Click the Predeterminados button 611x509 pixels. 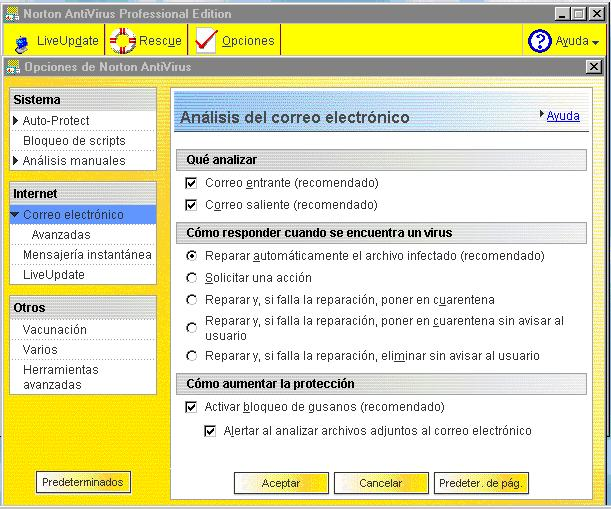coord(83,482)
